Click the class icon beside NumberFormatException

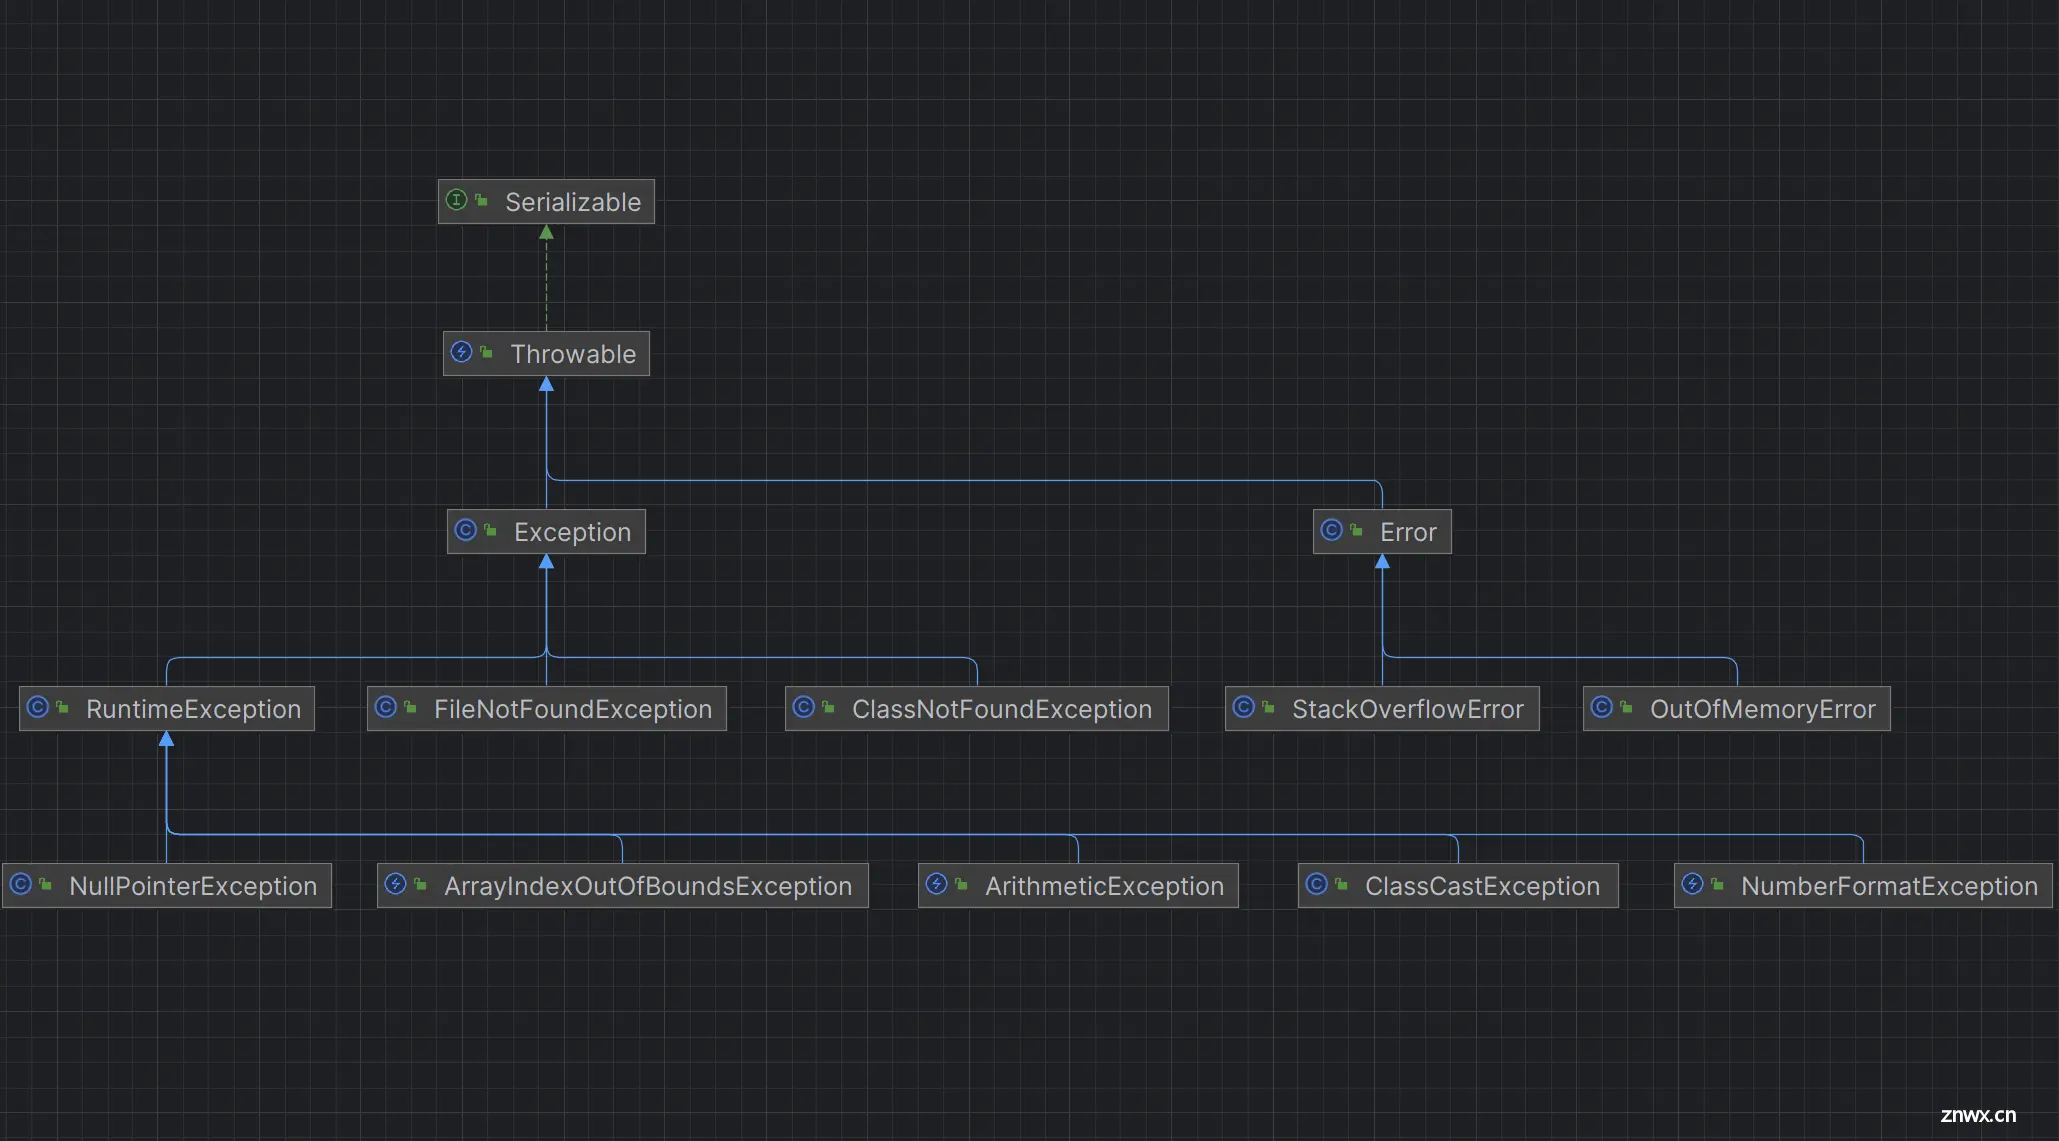pyautogui.click(x=1692, y=884)
